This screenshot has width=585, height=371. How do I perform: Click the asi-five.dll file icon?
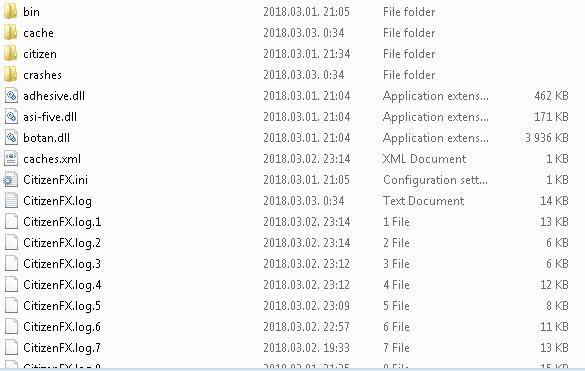[11, 117]
